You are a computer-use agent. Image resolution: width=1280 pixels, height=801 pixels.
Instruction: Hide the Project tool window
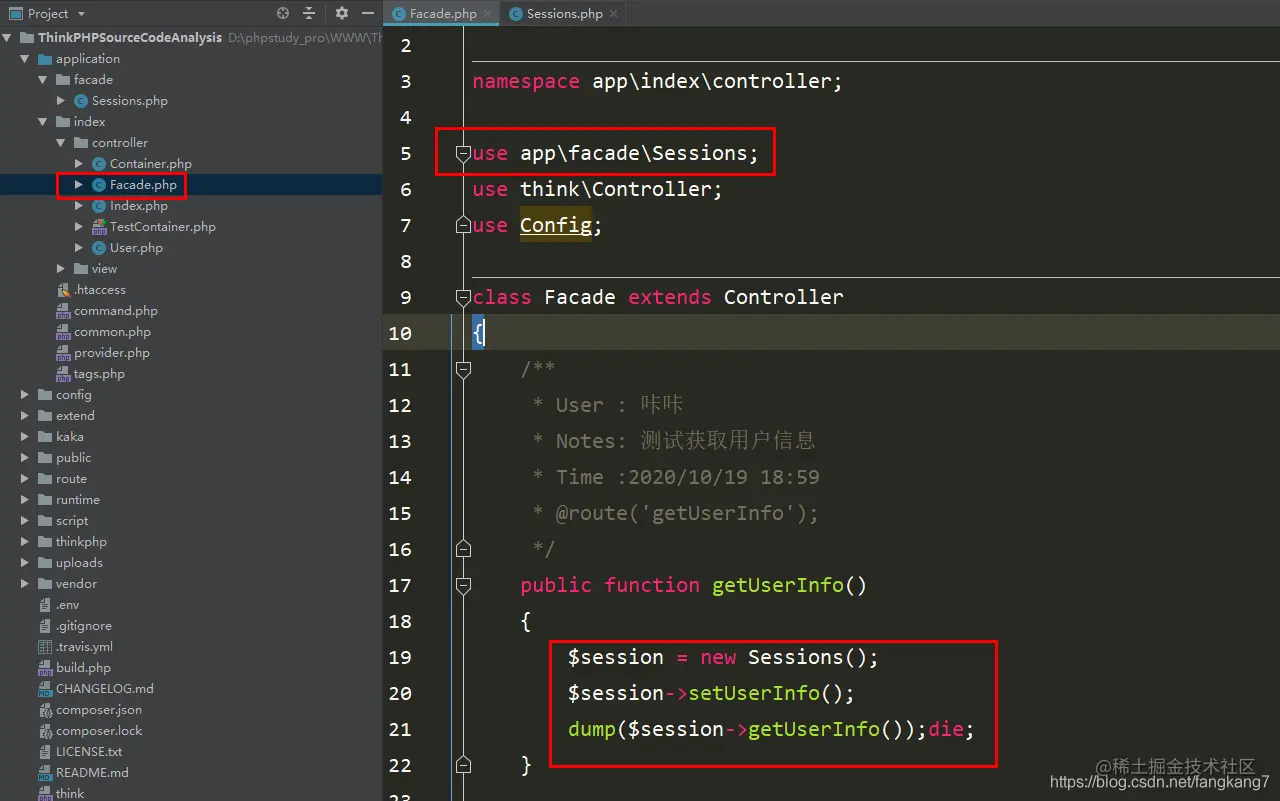(368, 14)
